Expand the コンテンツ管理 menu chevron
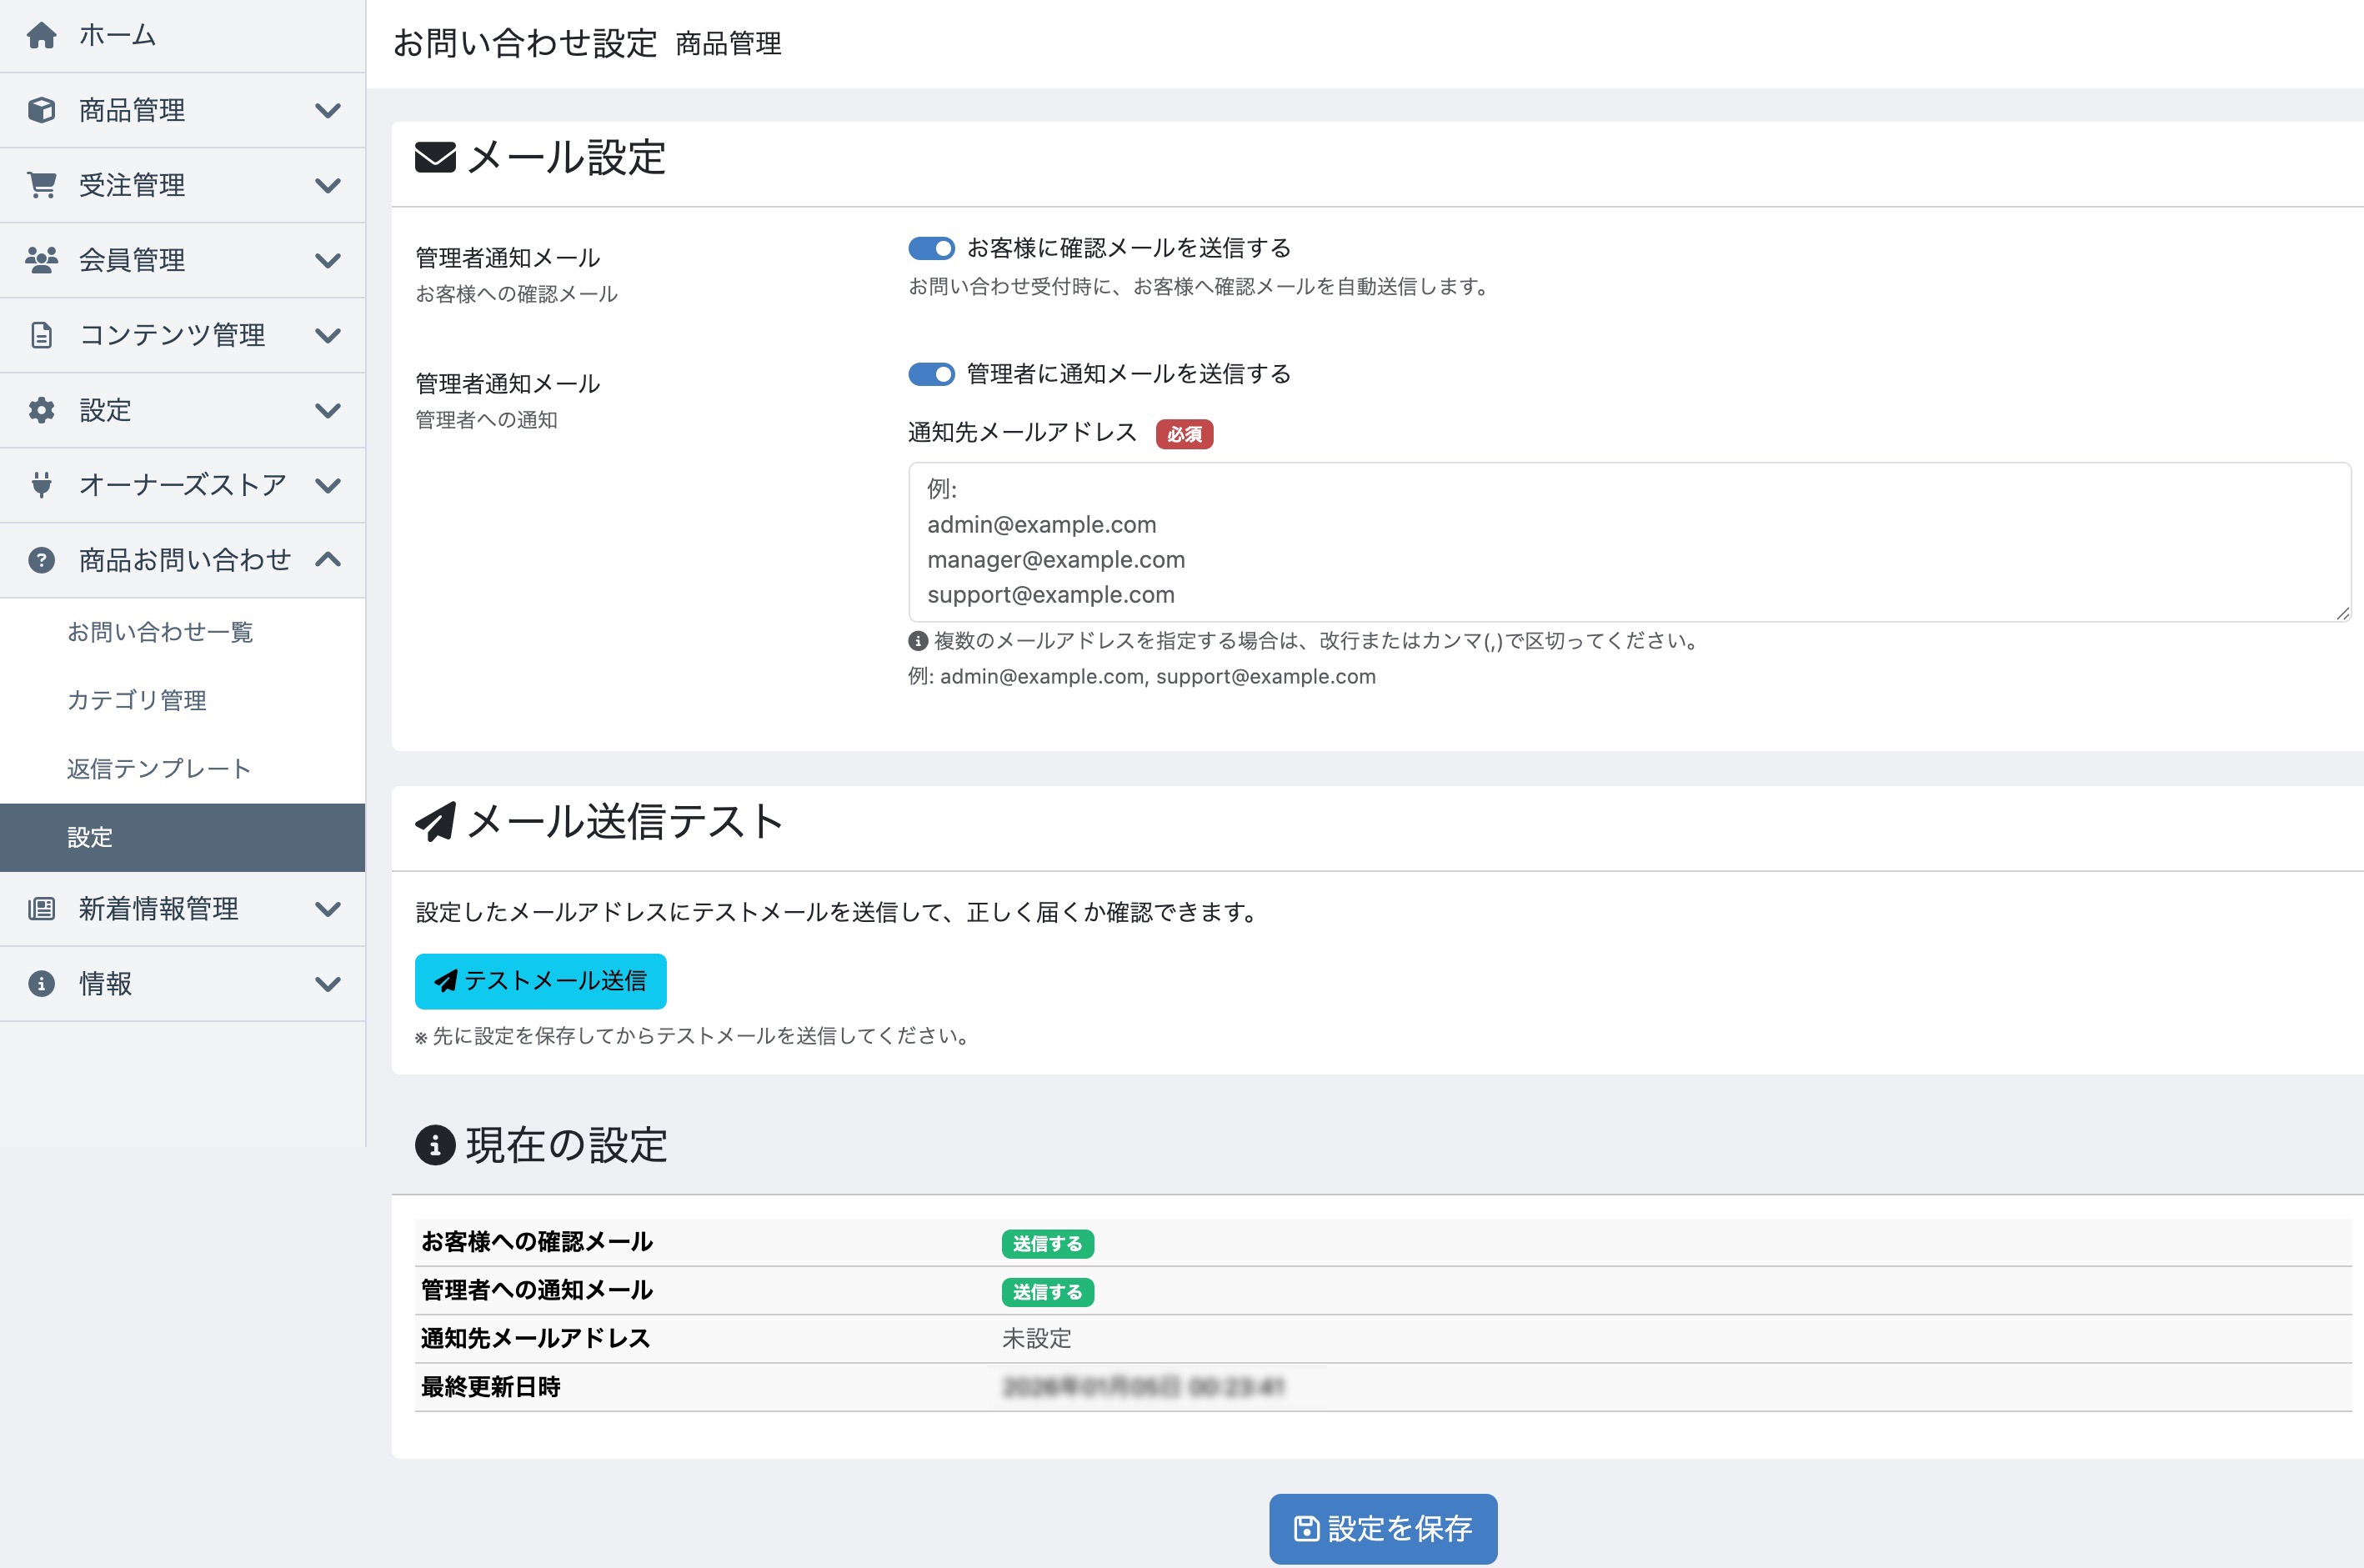Viewport: 2364px width, 1568px height. pyautogui.click(x=328, y=336)
